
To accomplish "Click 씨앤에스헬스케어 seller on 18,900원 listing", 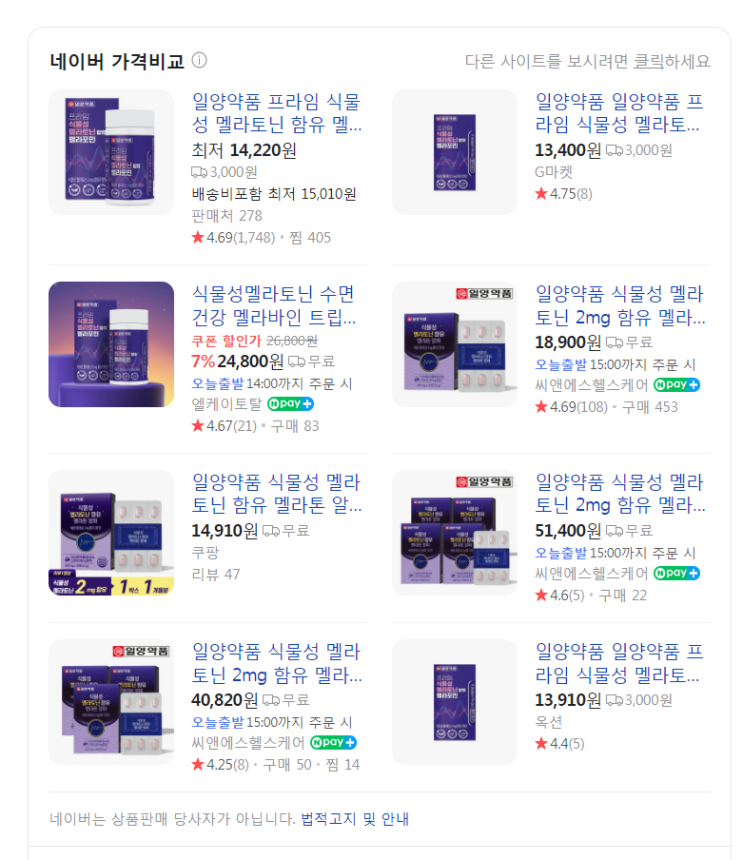I will click(592, 385).
